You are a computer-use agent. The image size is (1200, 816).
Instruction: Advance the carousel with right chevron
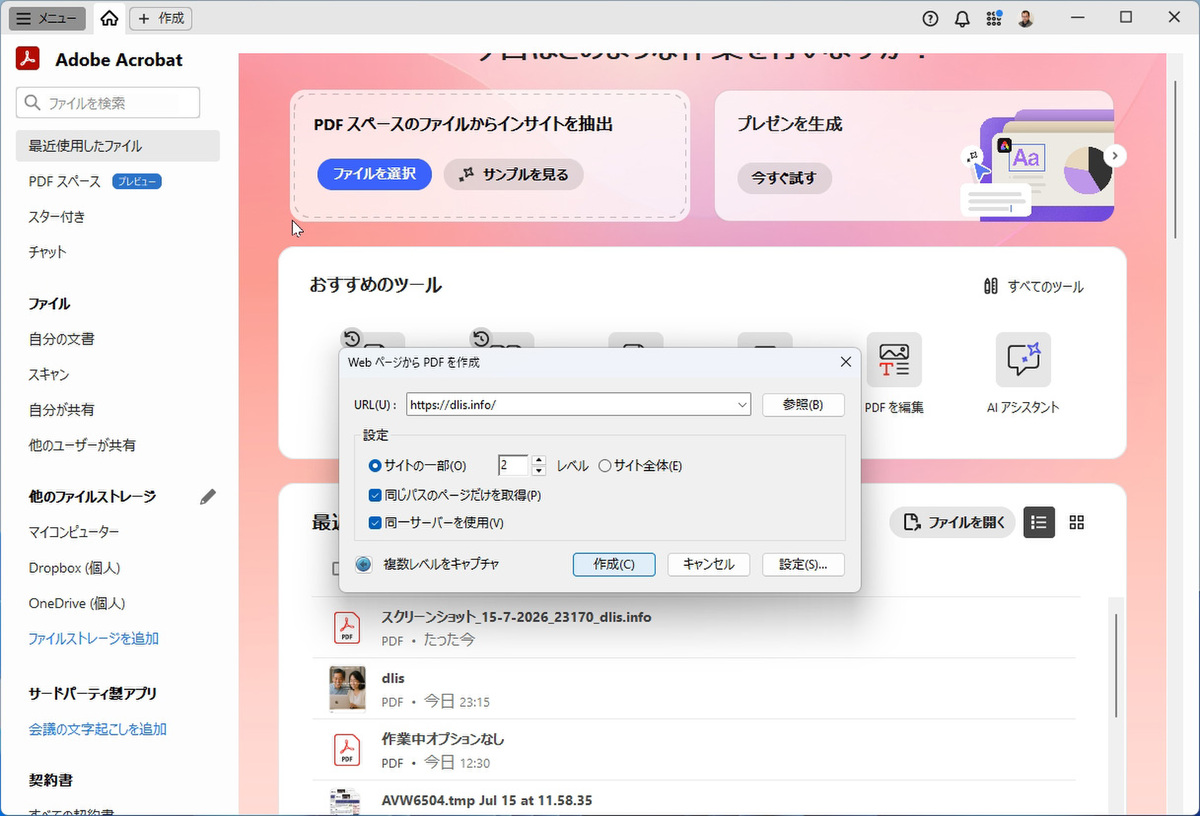pos(1117,156)
